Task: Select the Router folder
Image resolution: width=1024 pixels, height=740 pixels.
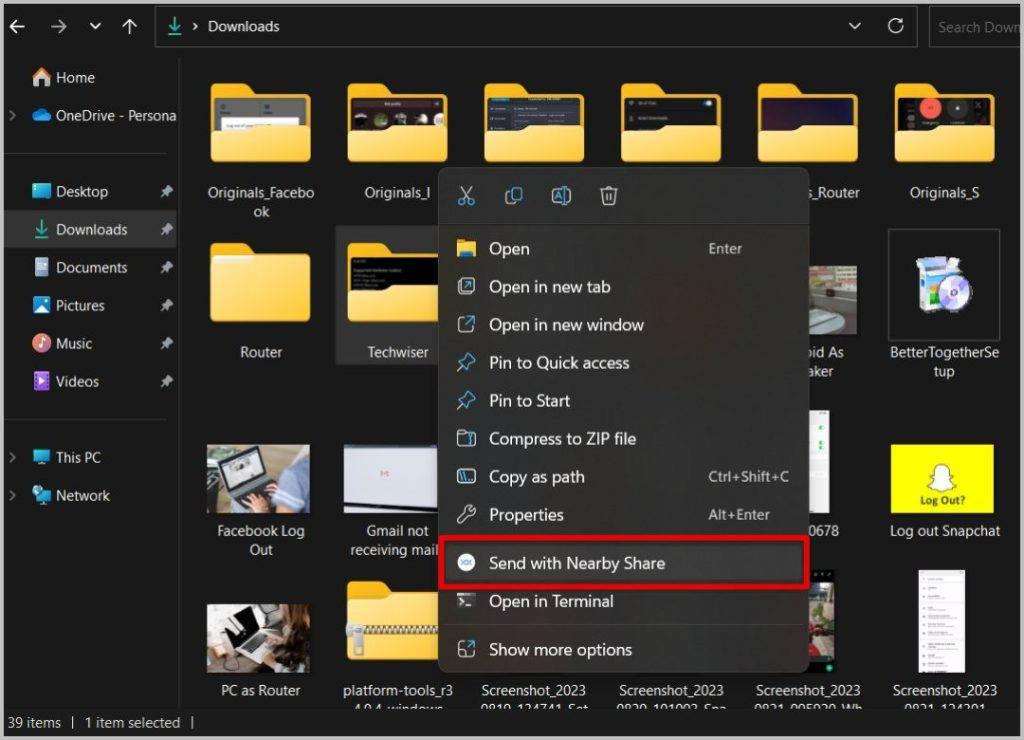Action: pos(261,300)
